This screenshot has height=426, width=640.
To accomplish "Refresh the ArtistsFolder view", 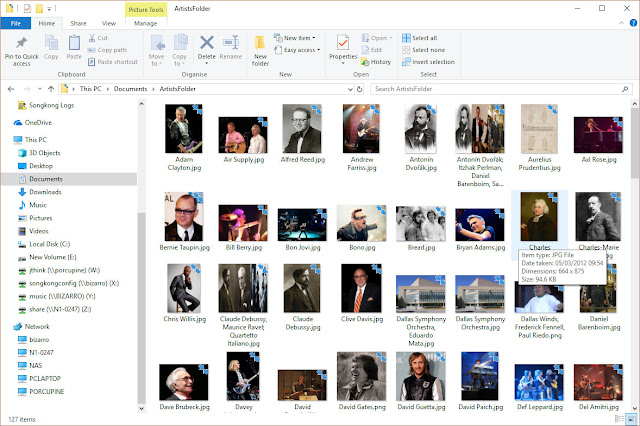I will coord(359,89).
